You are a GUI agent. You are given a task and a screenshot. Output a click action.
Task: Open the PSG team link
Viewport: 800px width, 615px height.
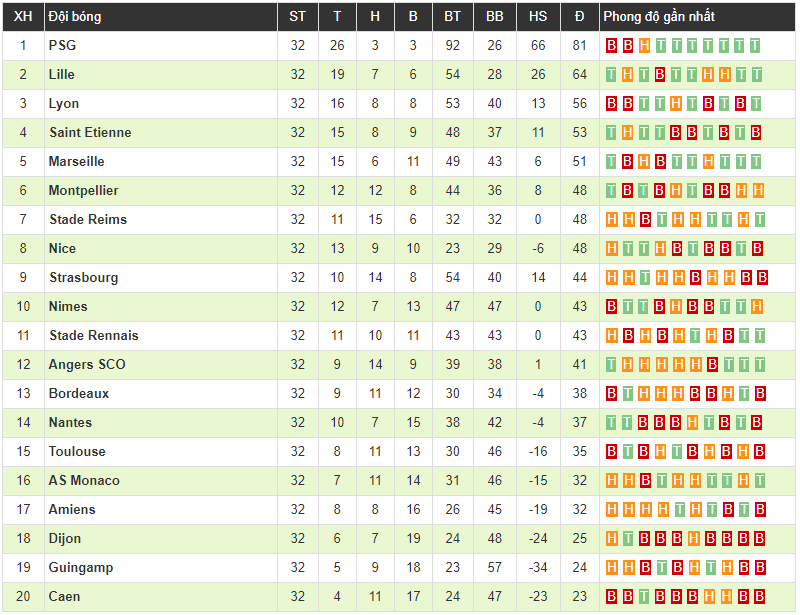(62, 45)
